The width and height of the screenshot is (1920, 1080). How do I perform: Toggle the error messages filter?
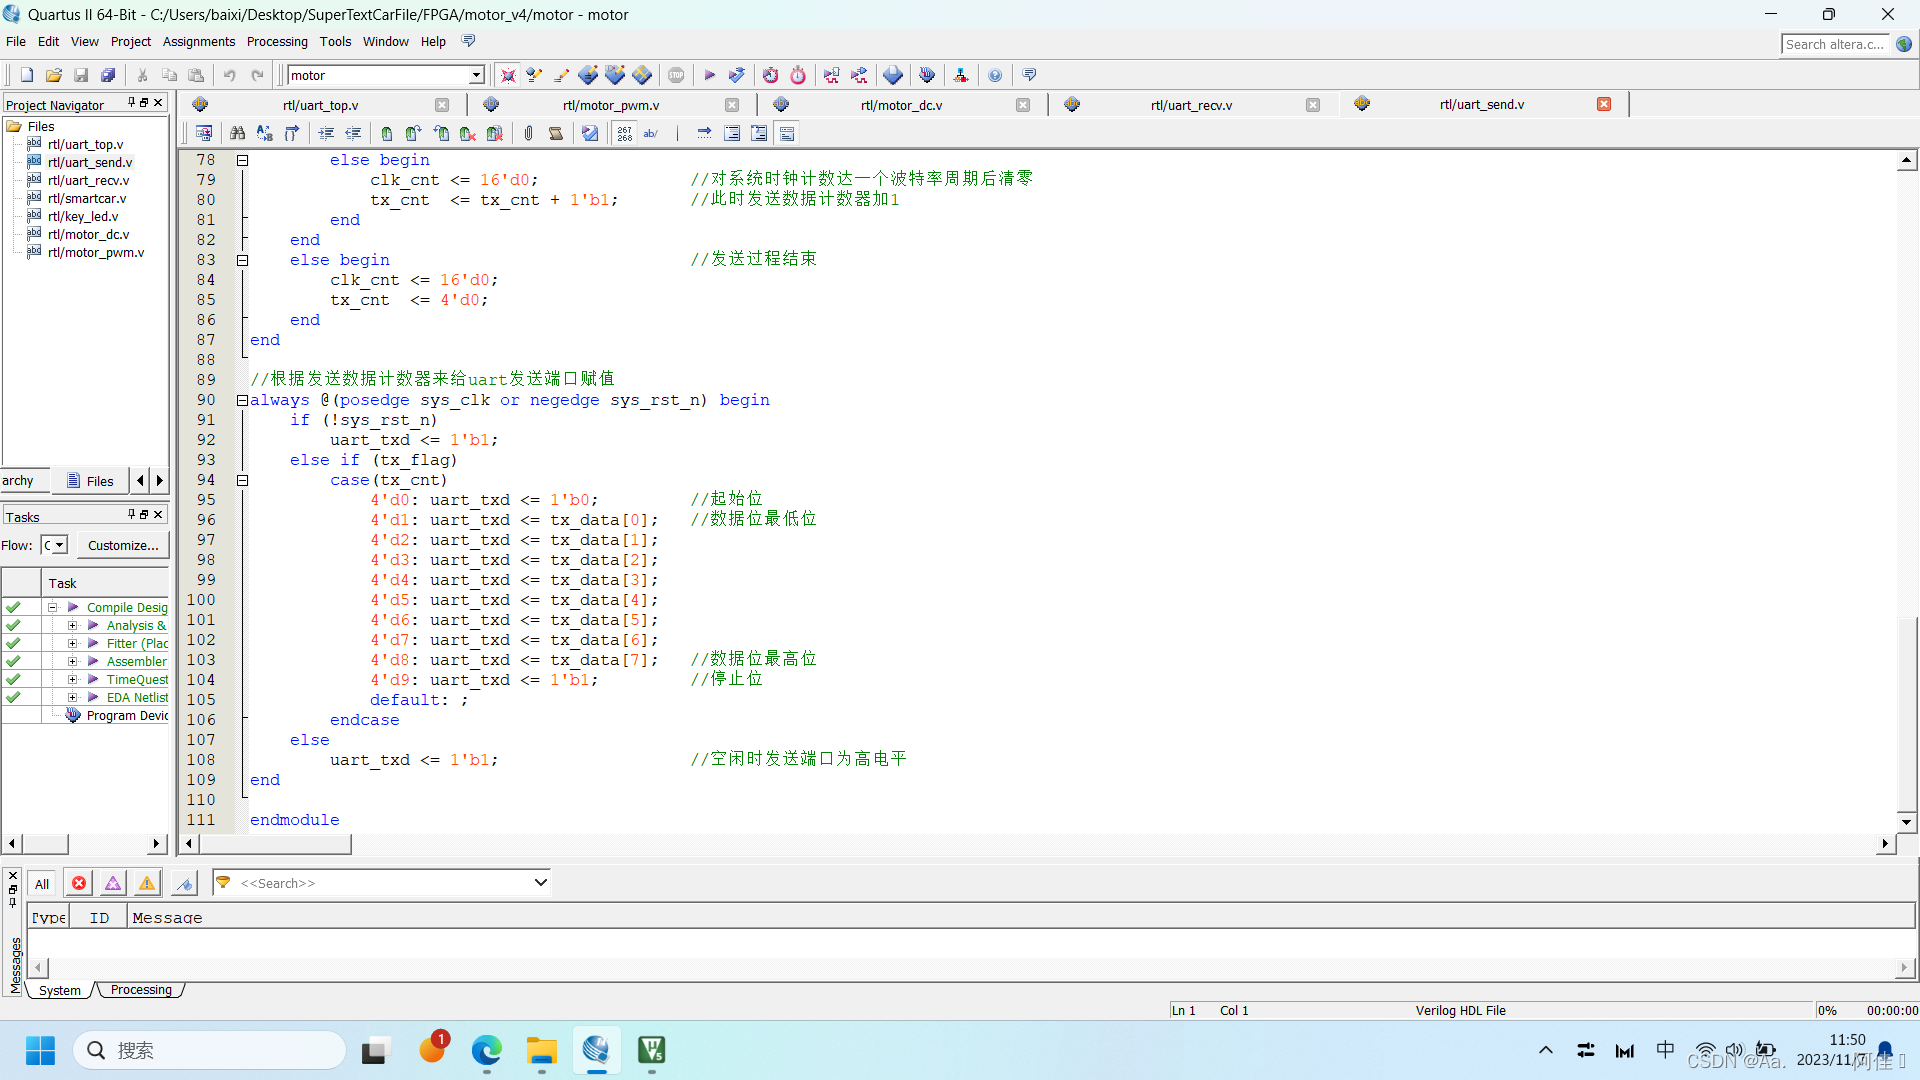pyautogui.click(x=78, y=883)
